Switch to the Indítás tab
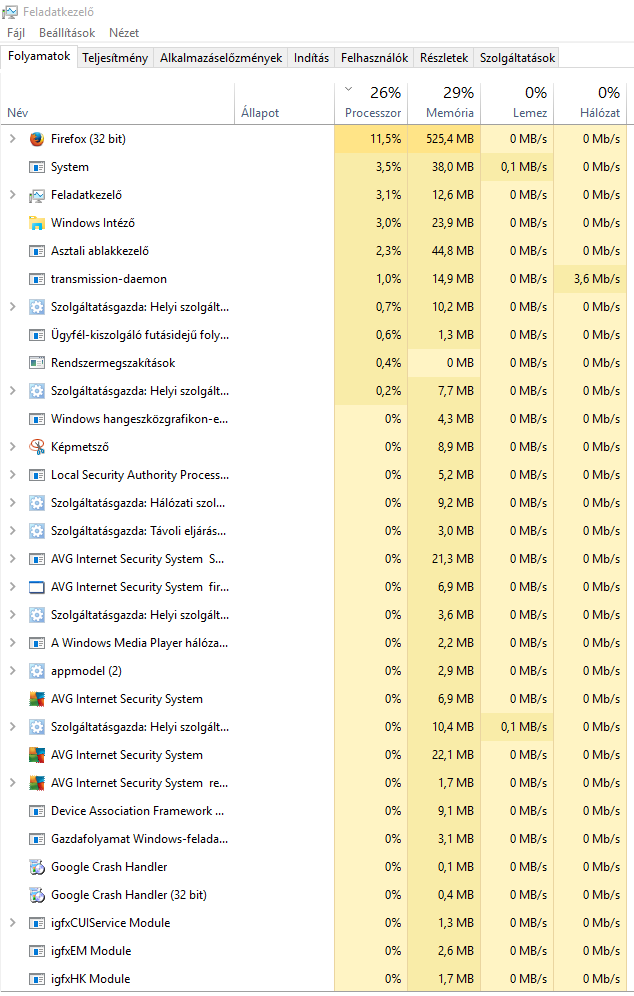This screenshot has height=996, width=634. point(311,58)
